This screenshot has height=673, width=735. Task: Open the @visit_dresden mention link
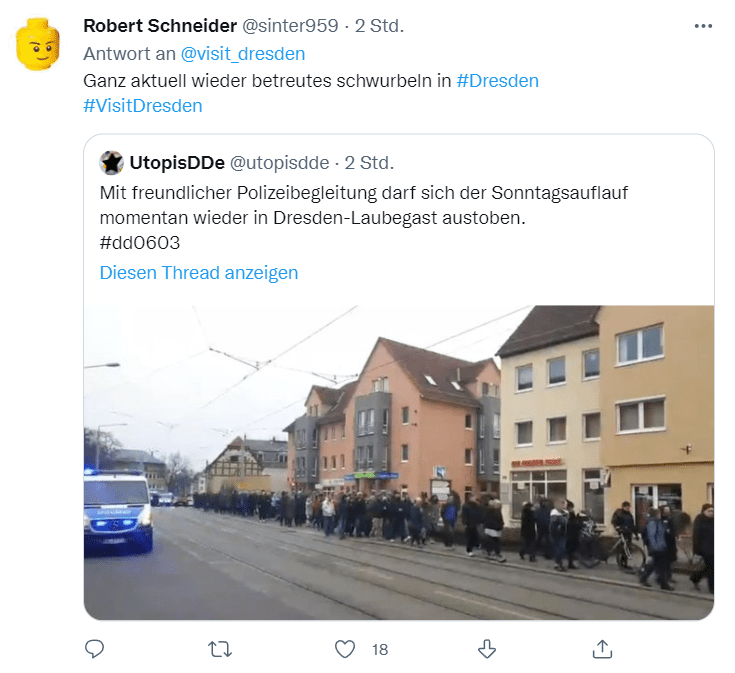coord(243,54)
